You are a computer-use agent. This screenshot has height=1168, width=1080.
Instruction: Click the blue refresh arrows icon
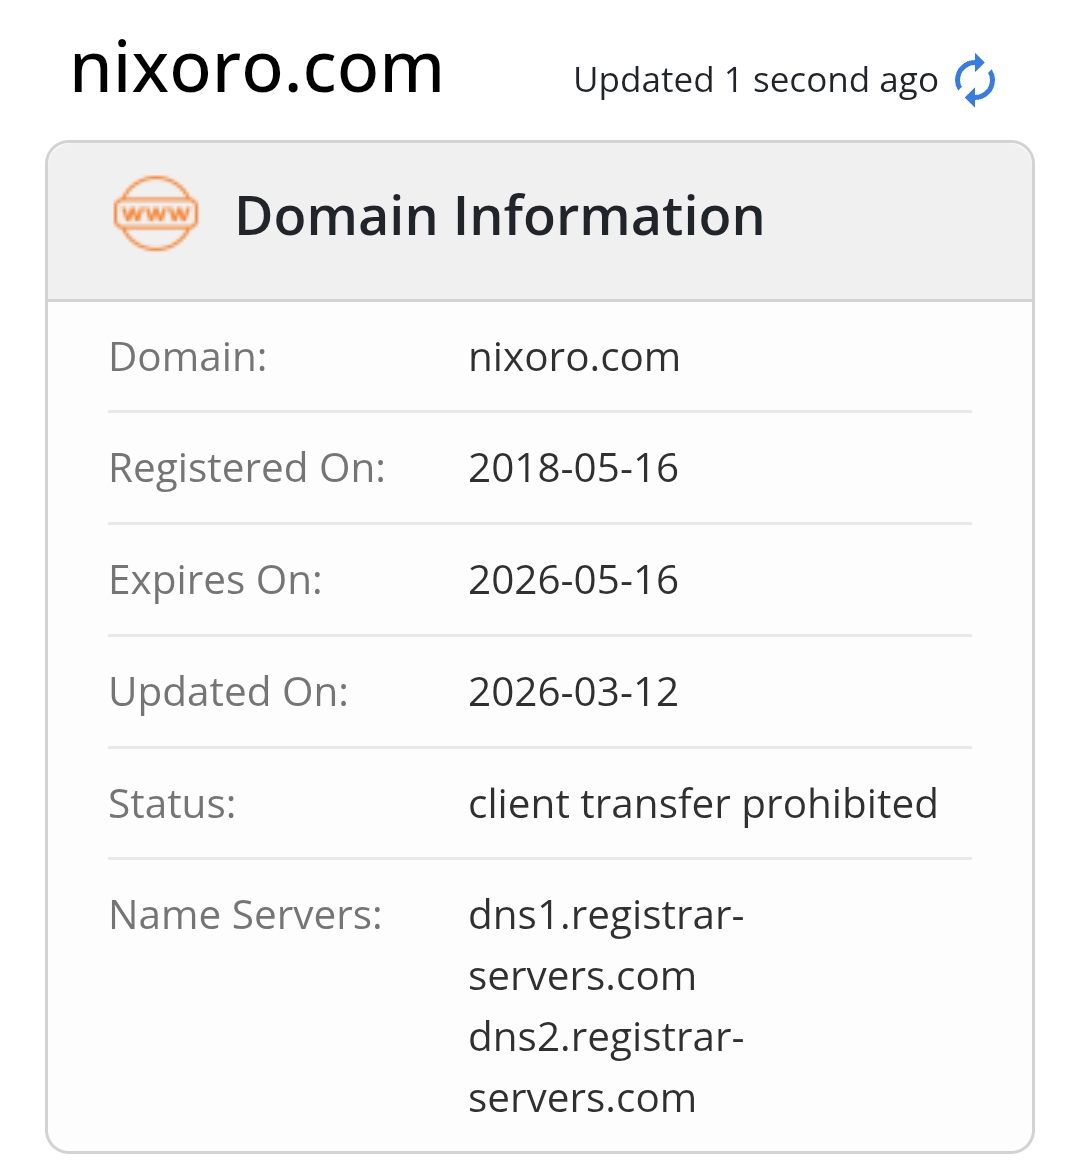[x=975, y=81]
